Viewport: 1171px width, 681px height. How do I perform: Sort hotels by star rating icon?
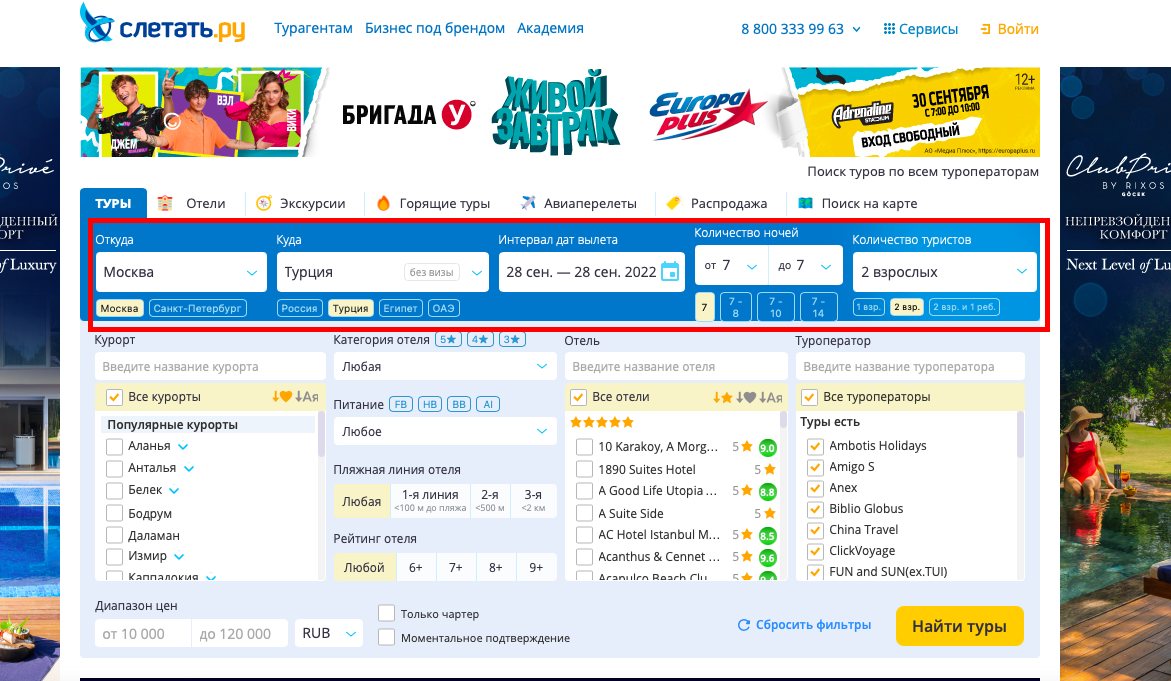click(x=721, y=397)
